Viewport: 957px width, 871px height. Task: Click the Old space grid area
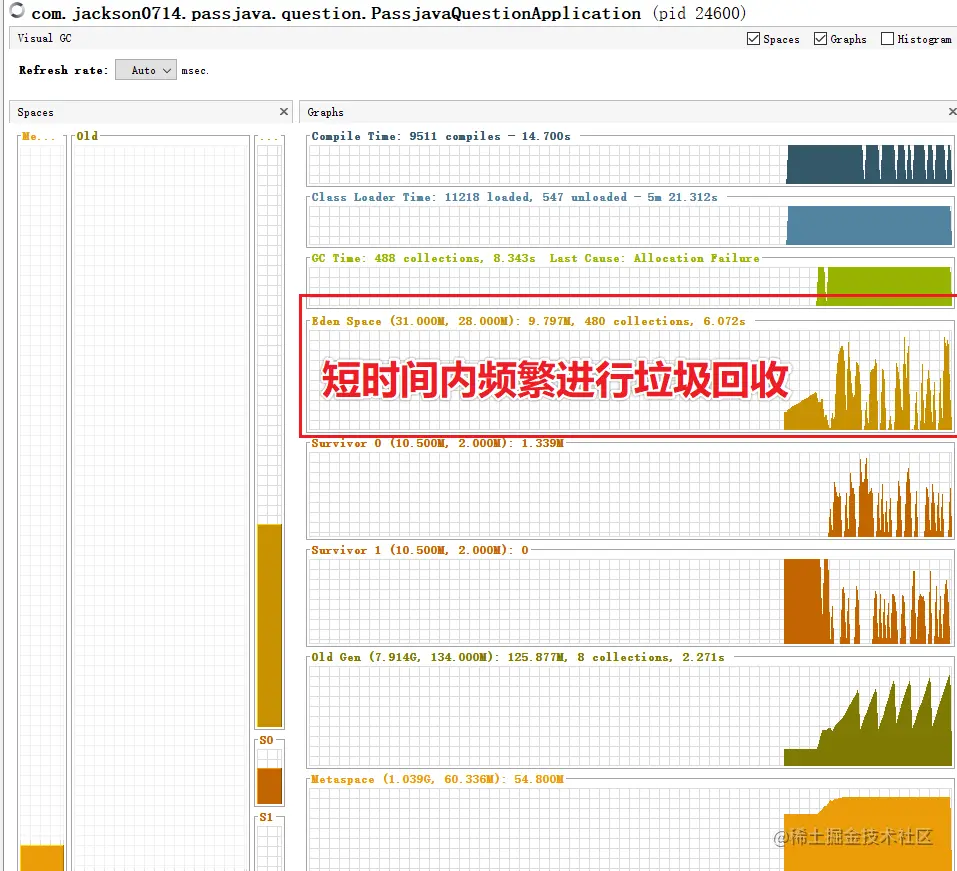(x=161, y=507)
